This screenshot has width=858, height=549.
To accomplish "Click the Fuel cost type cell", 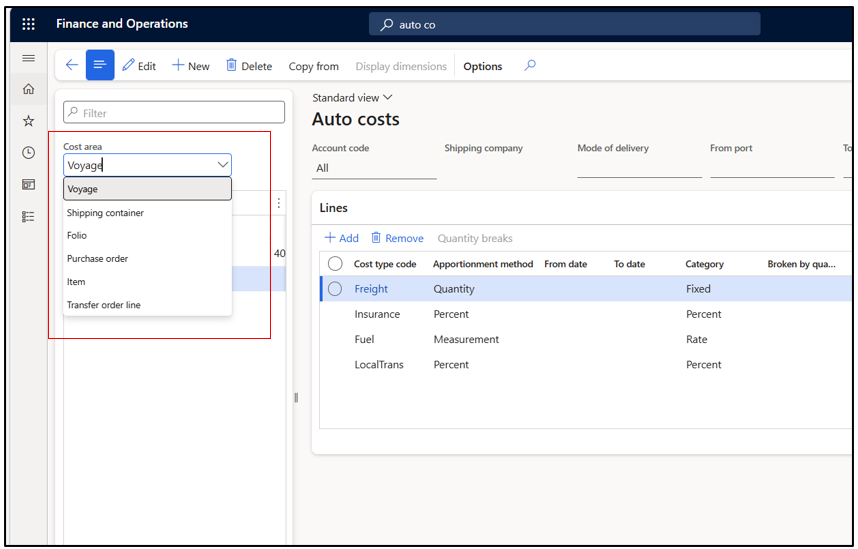I will [x=364, y=339].
